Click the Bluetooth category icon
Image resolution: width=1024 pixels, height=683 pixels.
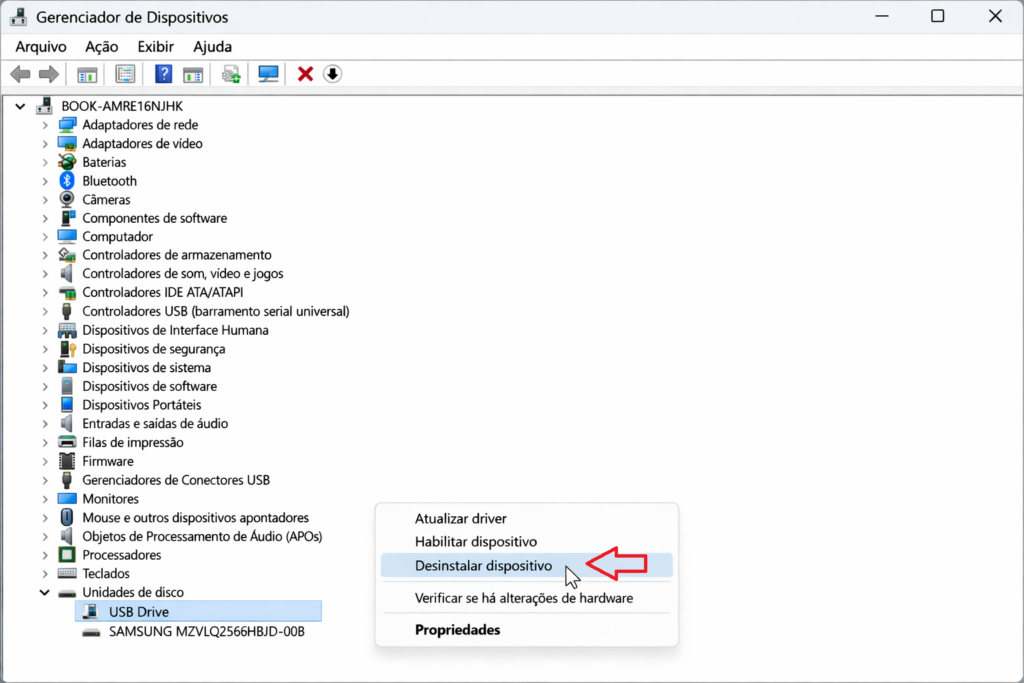[x=67, y=181]
